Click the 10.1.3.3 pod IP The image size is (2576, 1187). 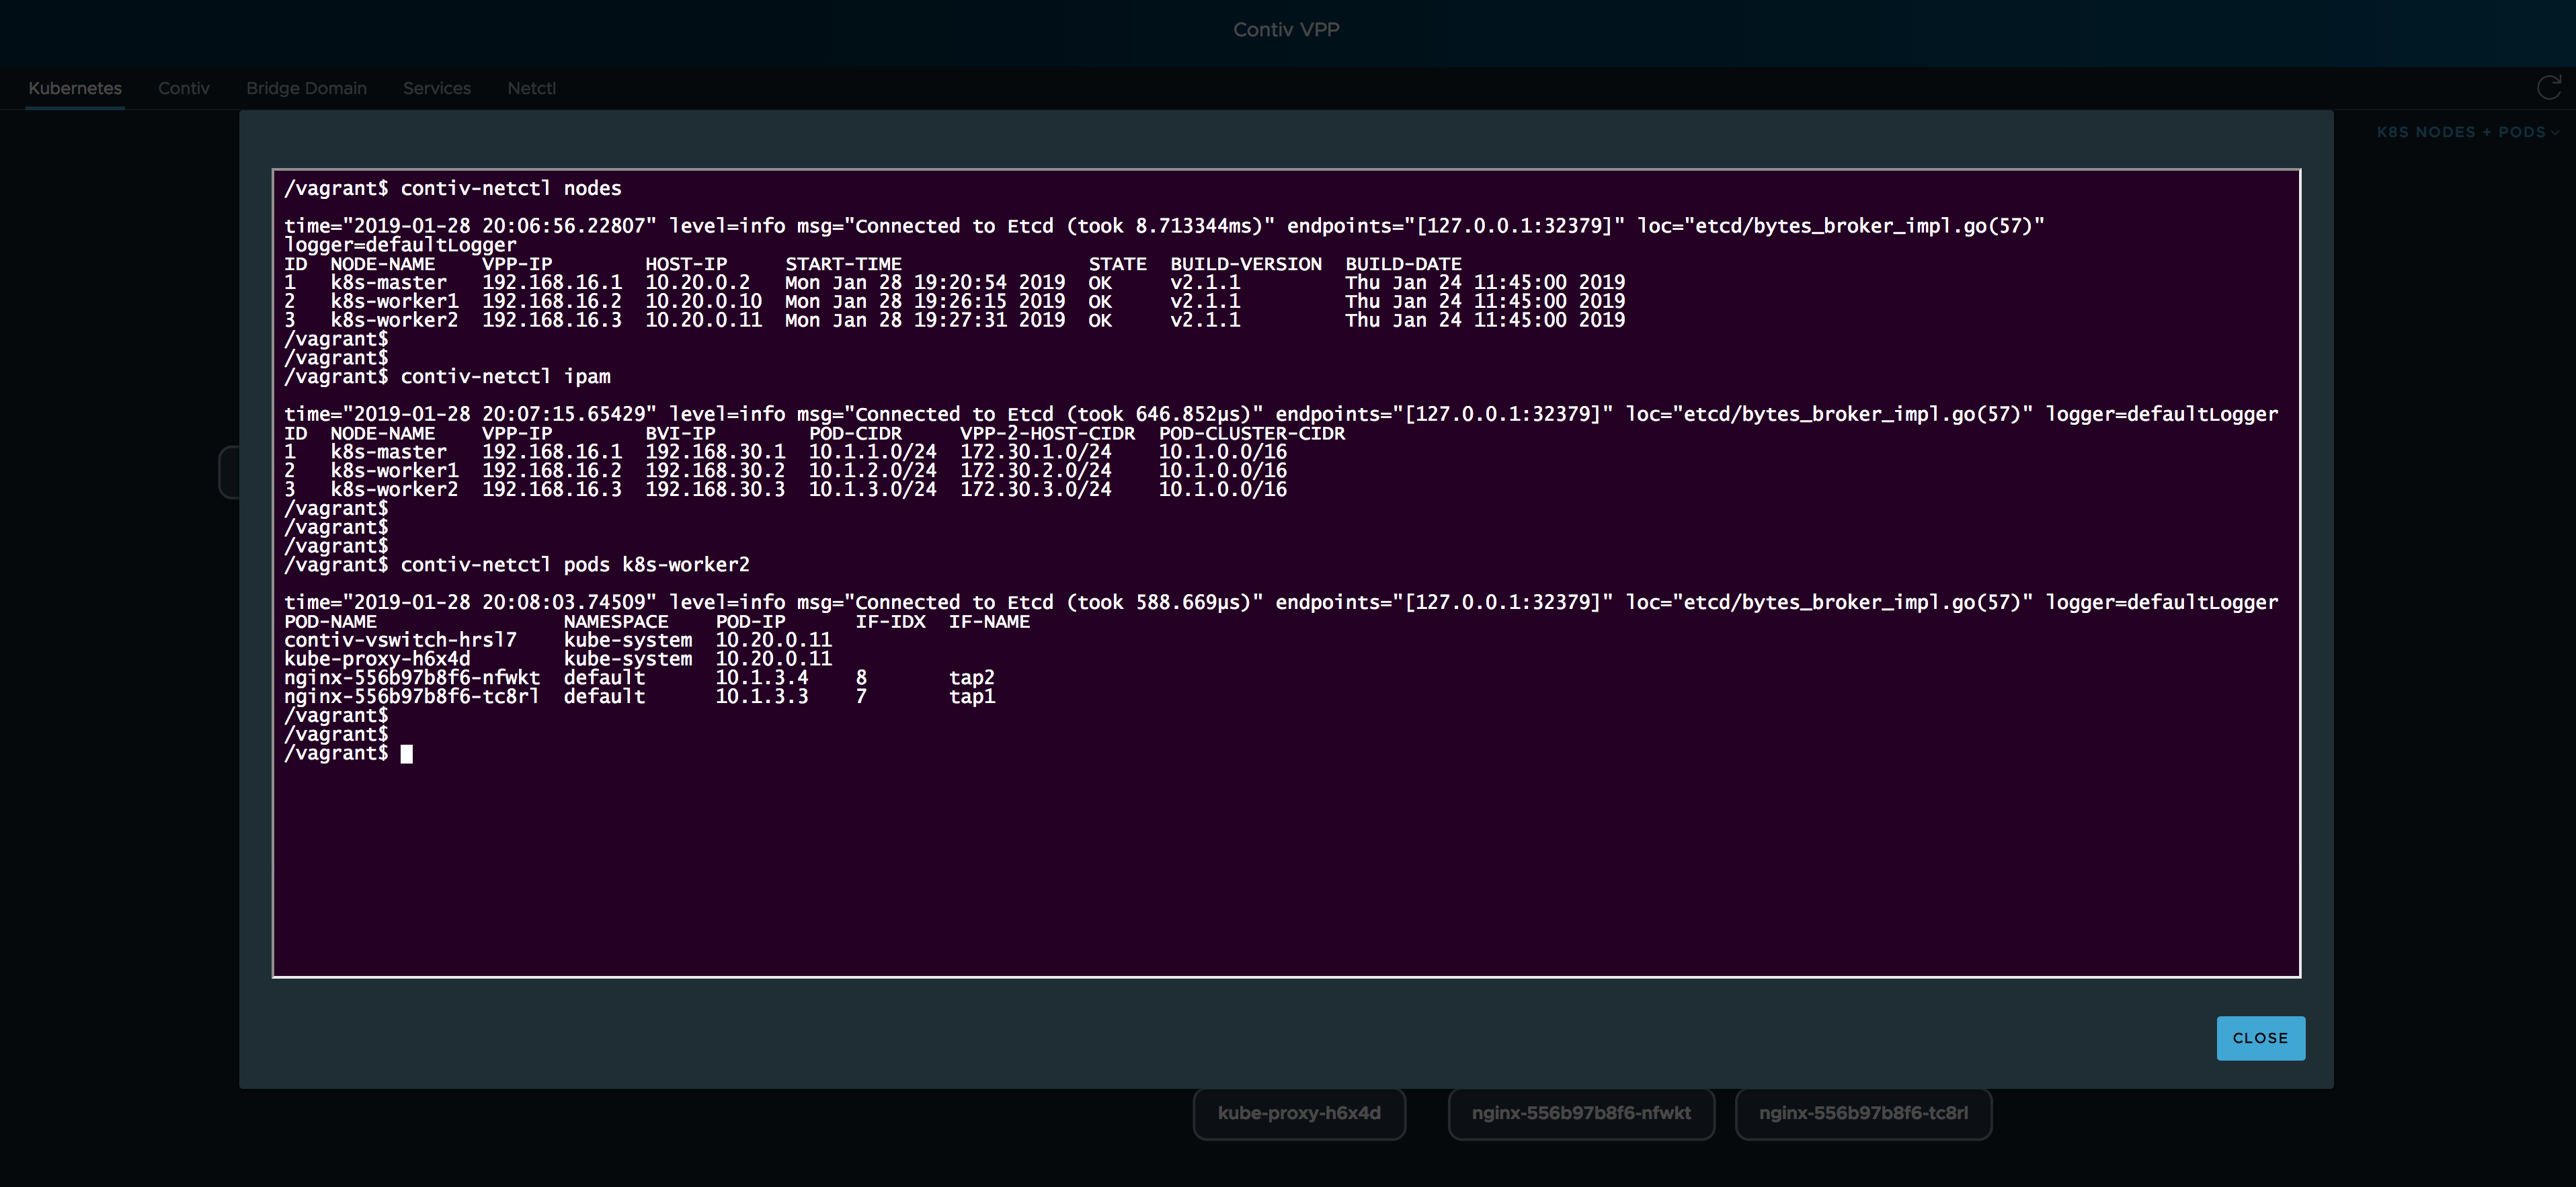click(761, 697)
